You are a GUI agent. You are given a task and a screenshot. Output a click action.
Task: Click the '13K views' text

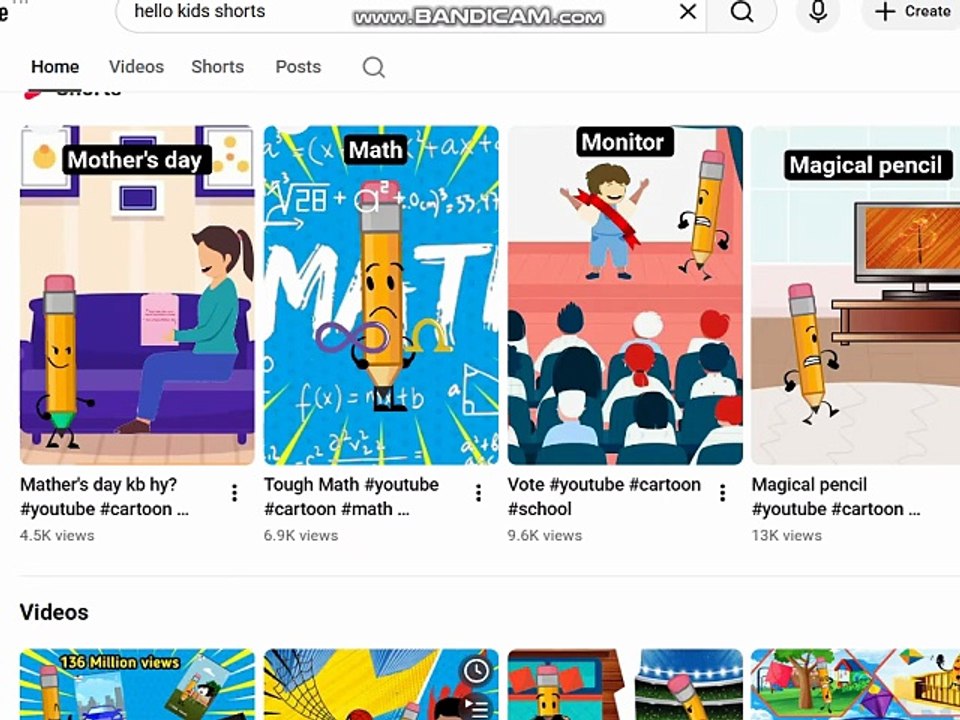click(787, 536)
